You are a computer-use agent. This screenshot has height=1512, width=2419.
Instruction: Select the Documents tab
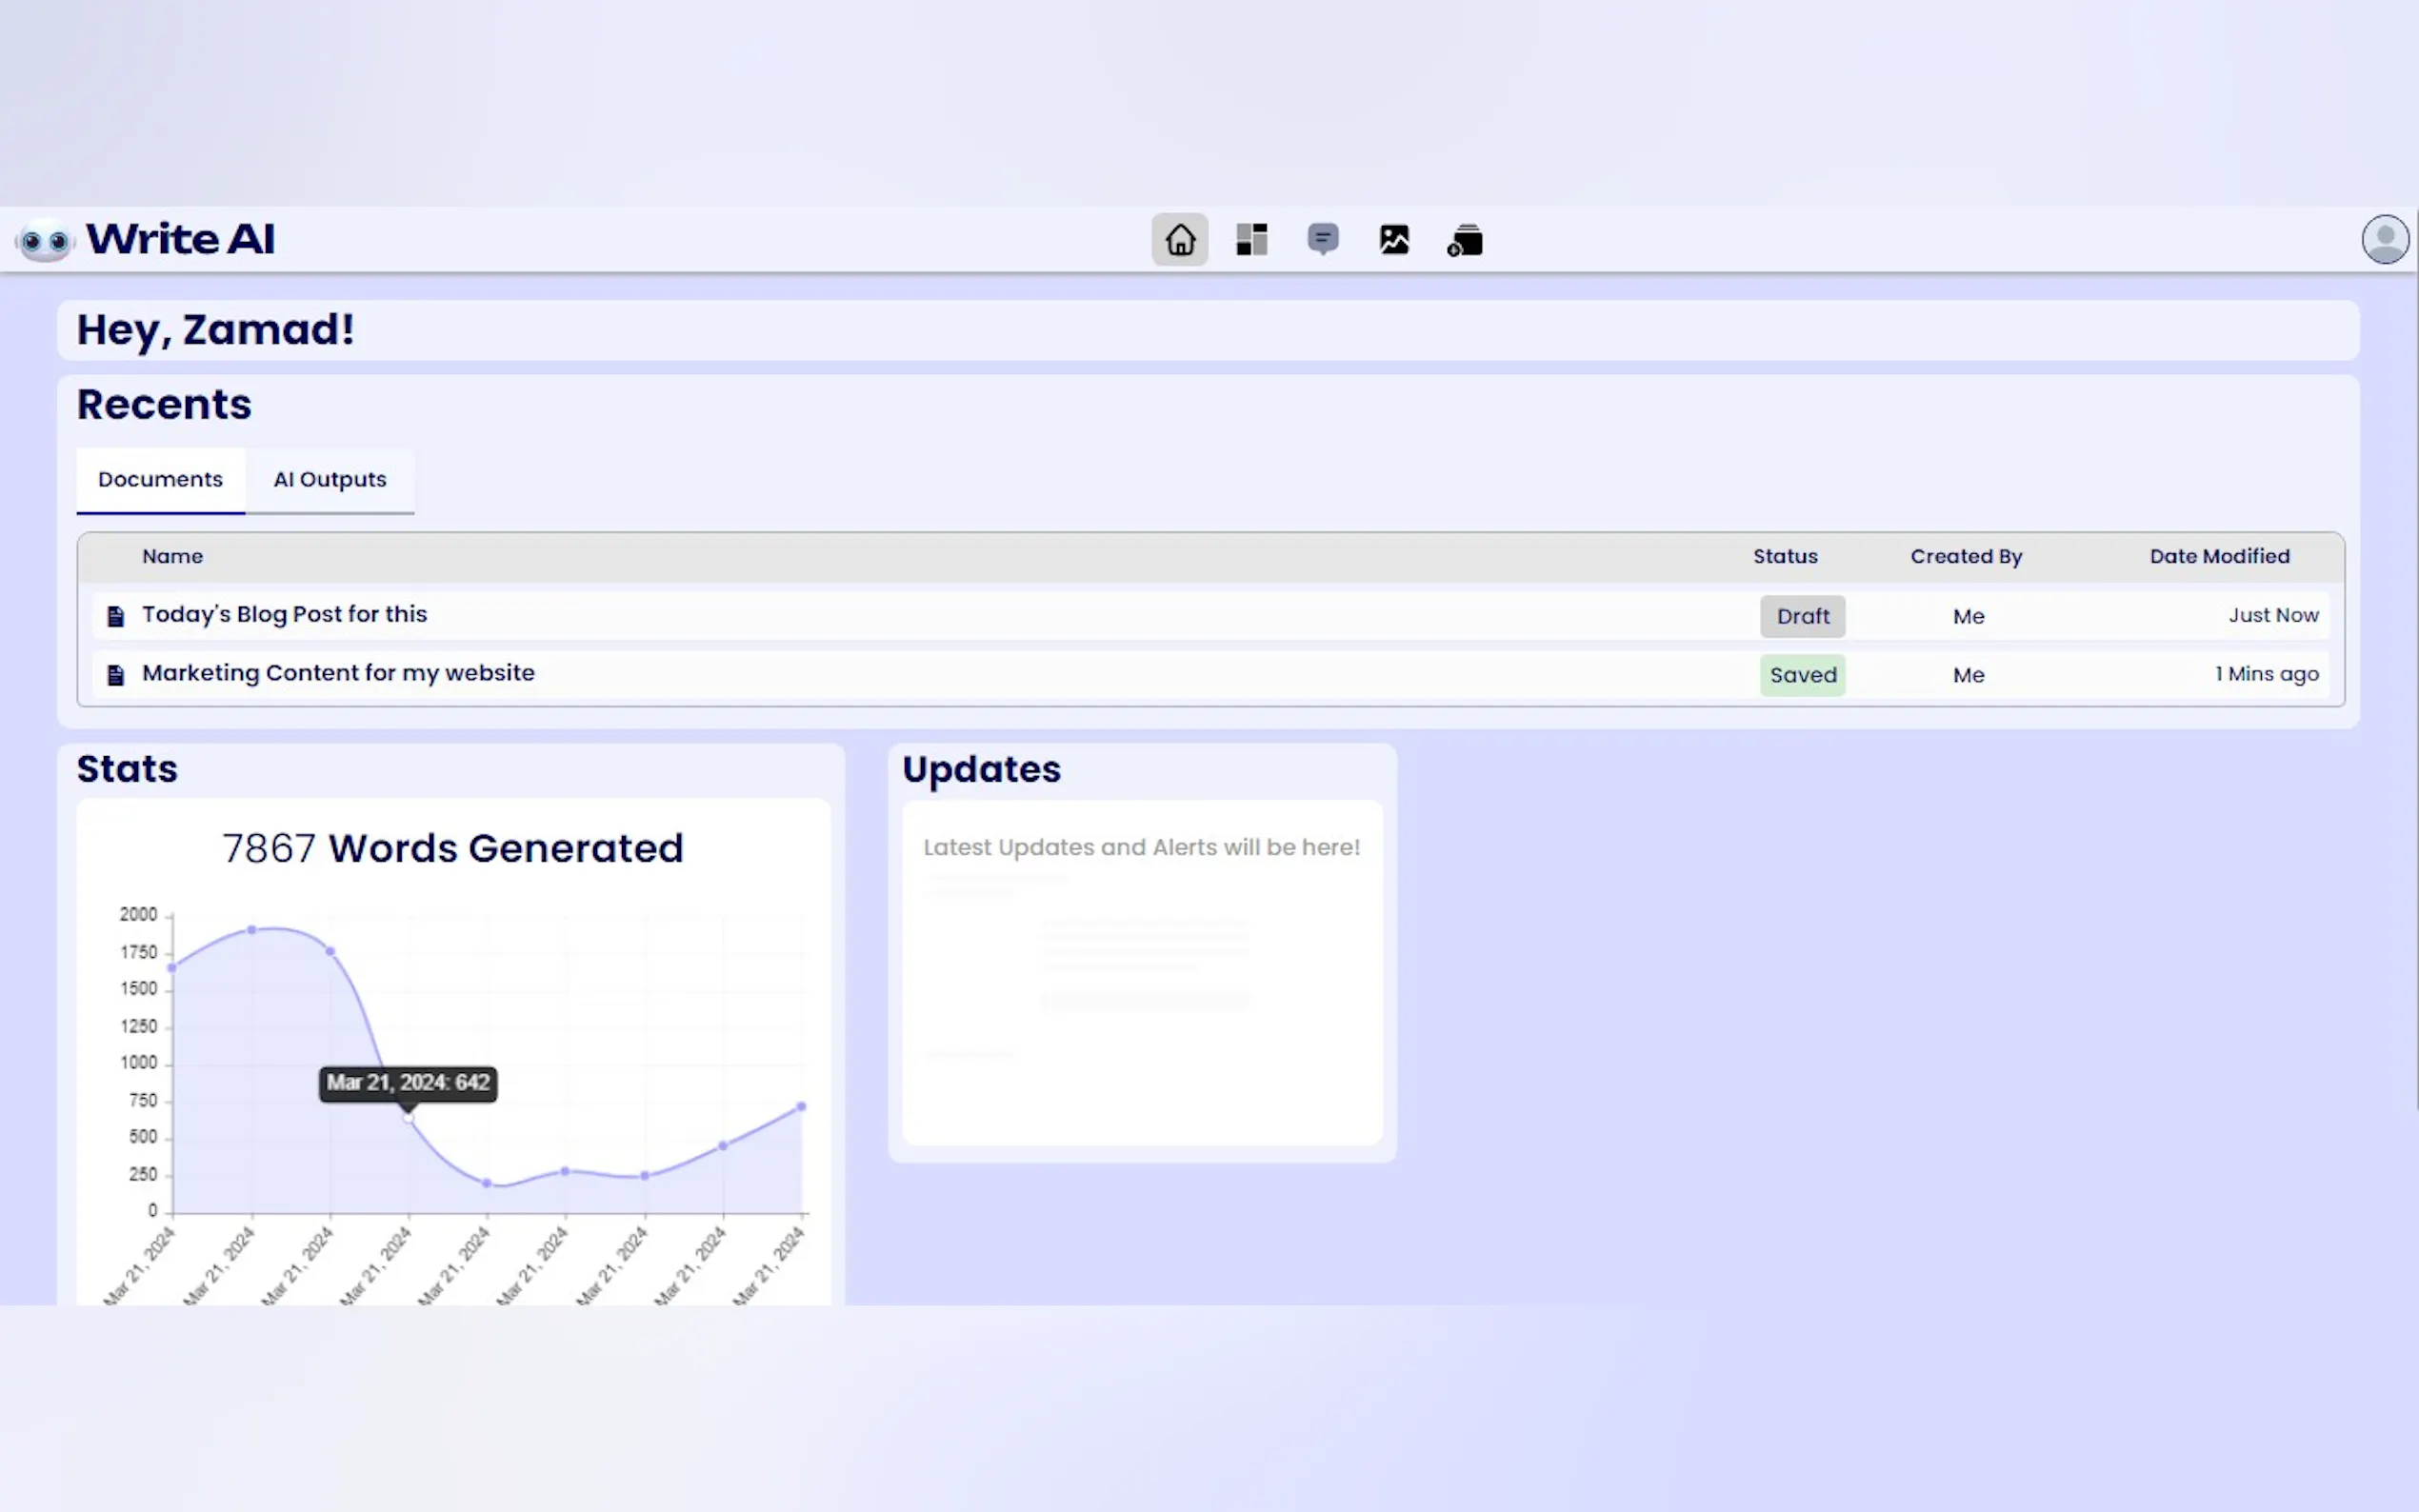(160, 480)
